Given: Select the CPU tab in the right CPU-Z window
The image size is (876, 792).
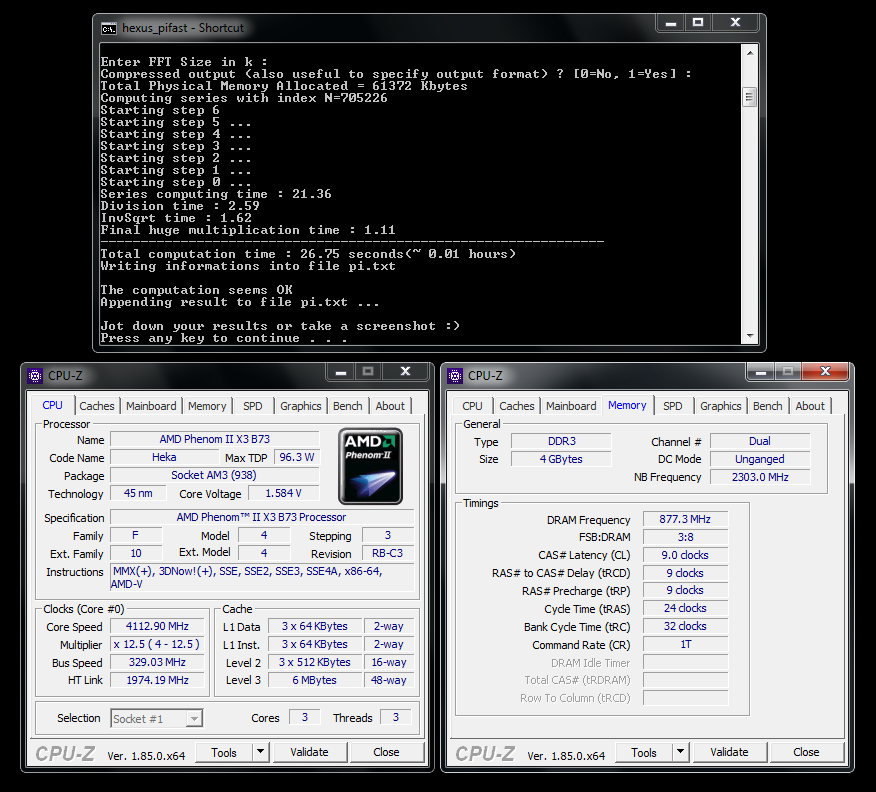Looking at the screenshot, I should [x=472, y=406].
